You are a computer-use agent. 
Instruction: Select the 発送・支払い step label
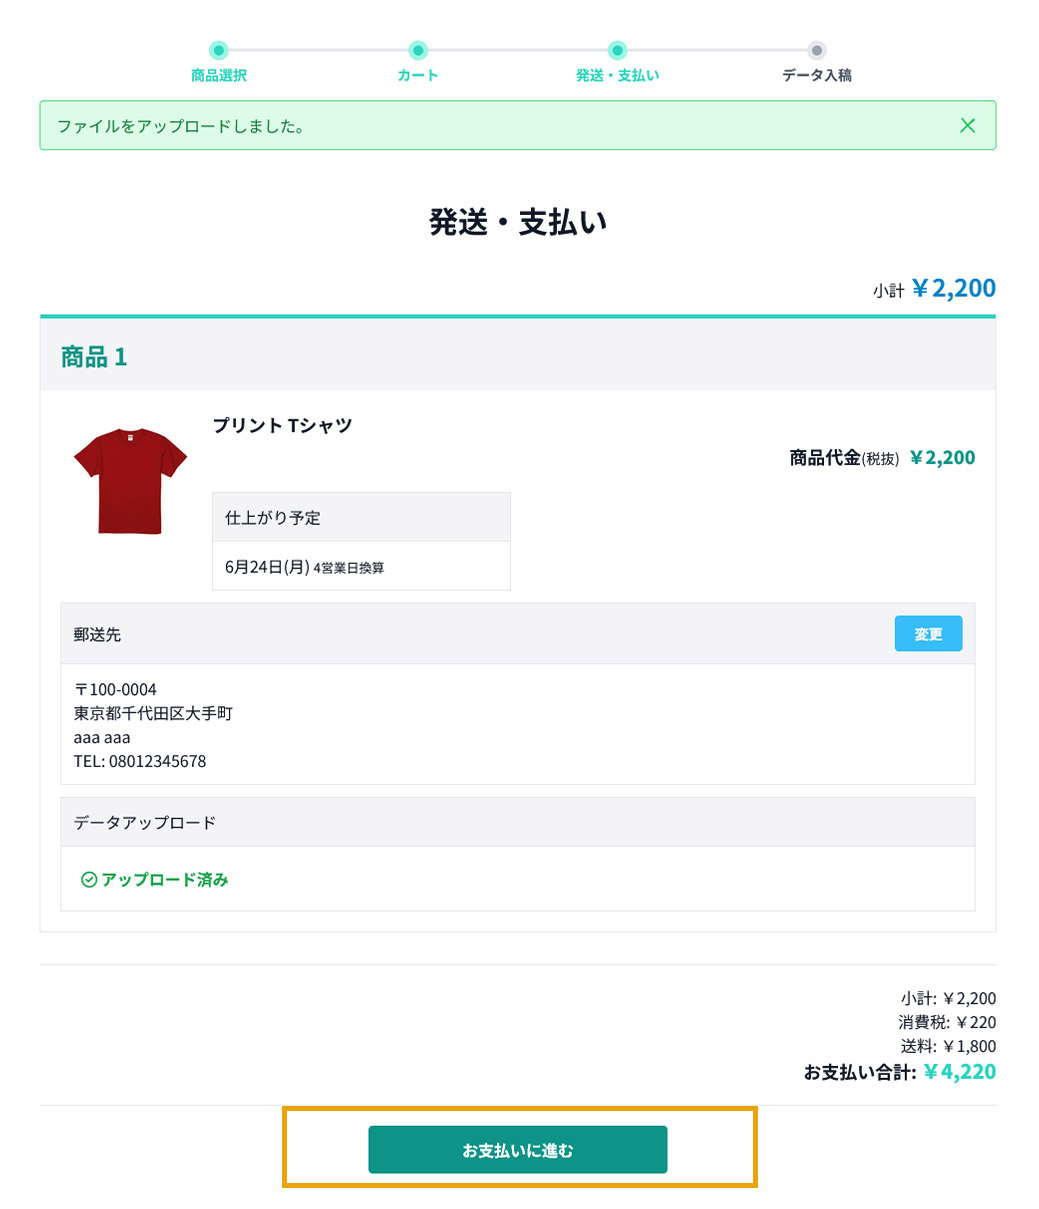[x=617, y=75]
